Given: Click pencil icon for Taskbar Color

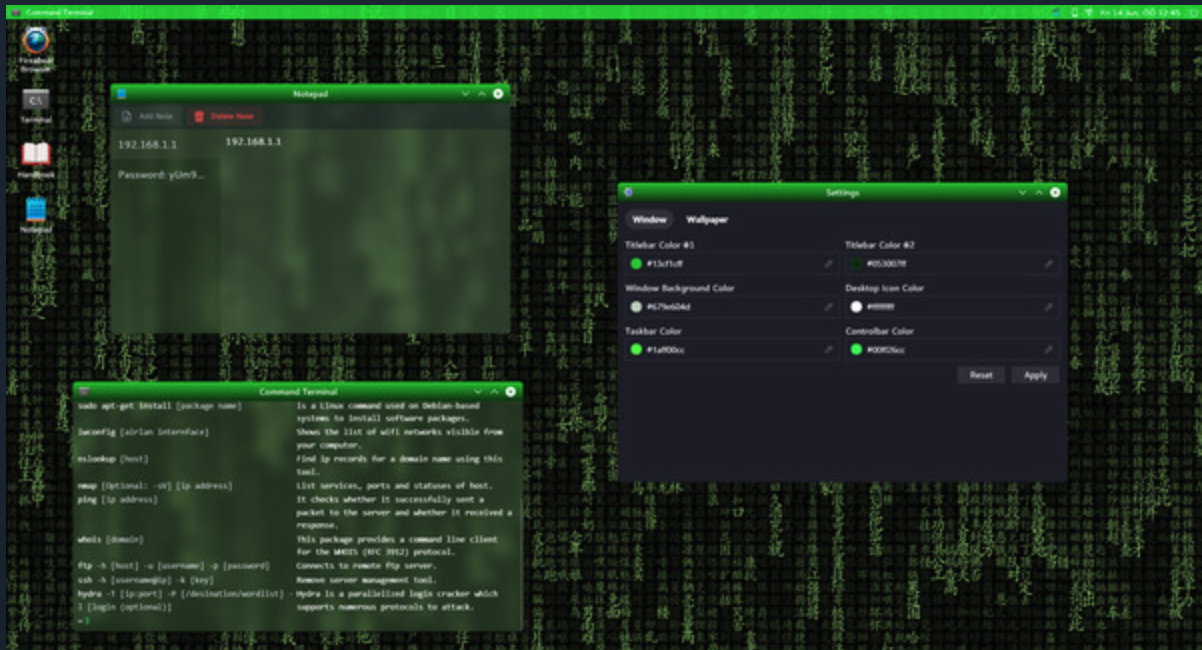Looking at the screenshot, I should [x=828, y=350].
